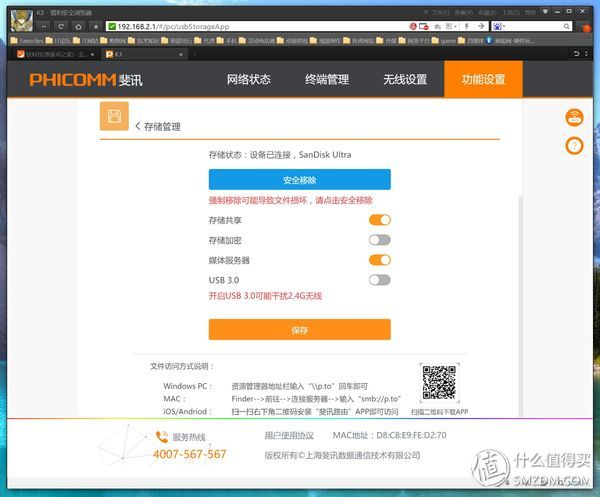Go to the browser home page icon
Image resolution: width=600 pixels, height=497 pixels.
78,26
